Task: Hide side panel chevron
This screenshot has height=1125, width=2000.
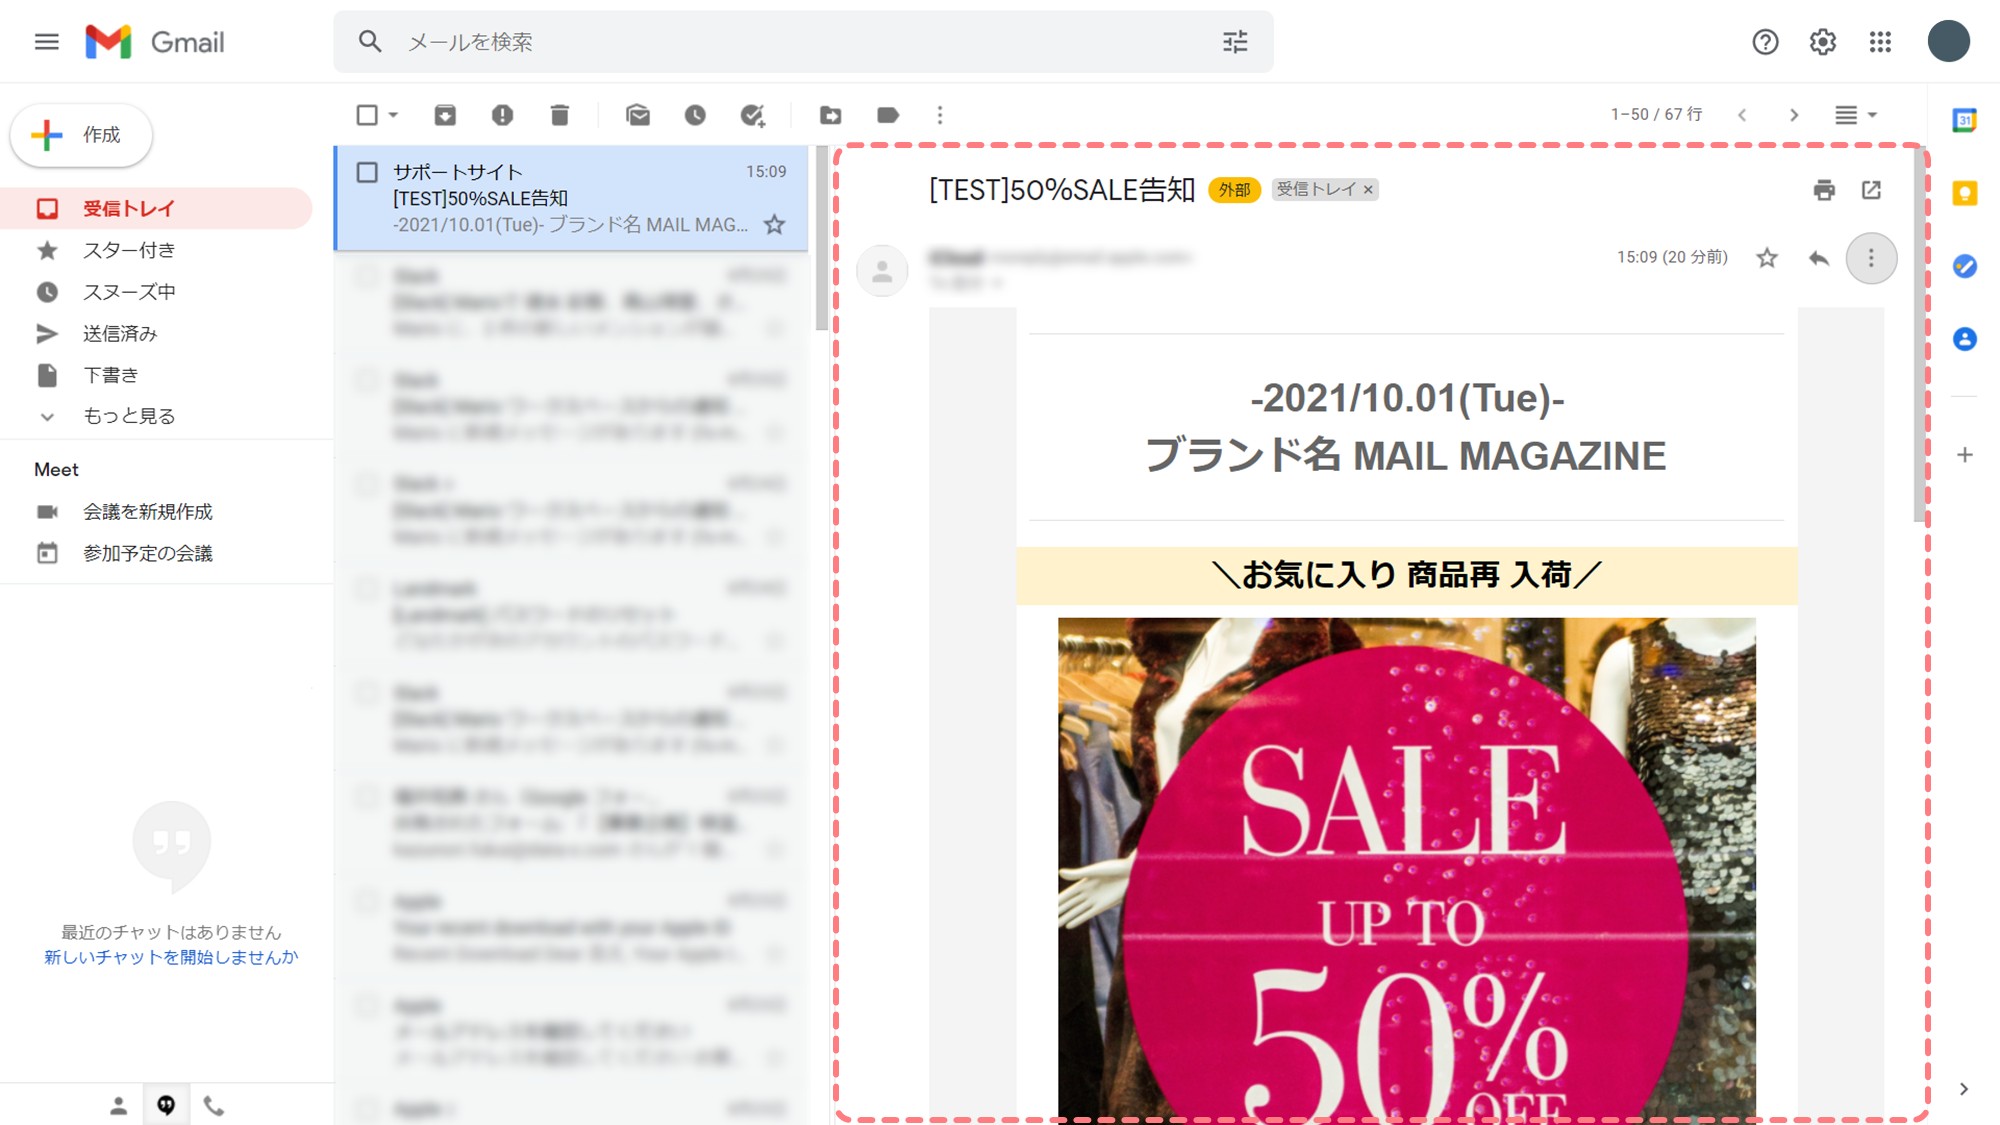Action: (x=1964, y=1089)
